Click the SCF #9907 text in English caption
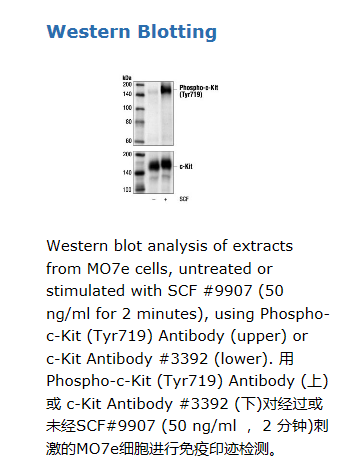The width and height of the screenshot is (360, 475). click(x=210, y=291)
